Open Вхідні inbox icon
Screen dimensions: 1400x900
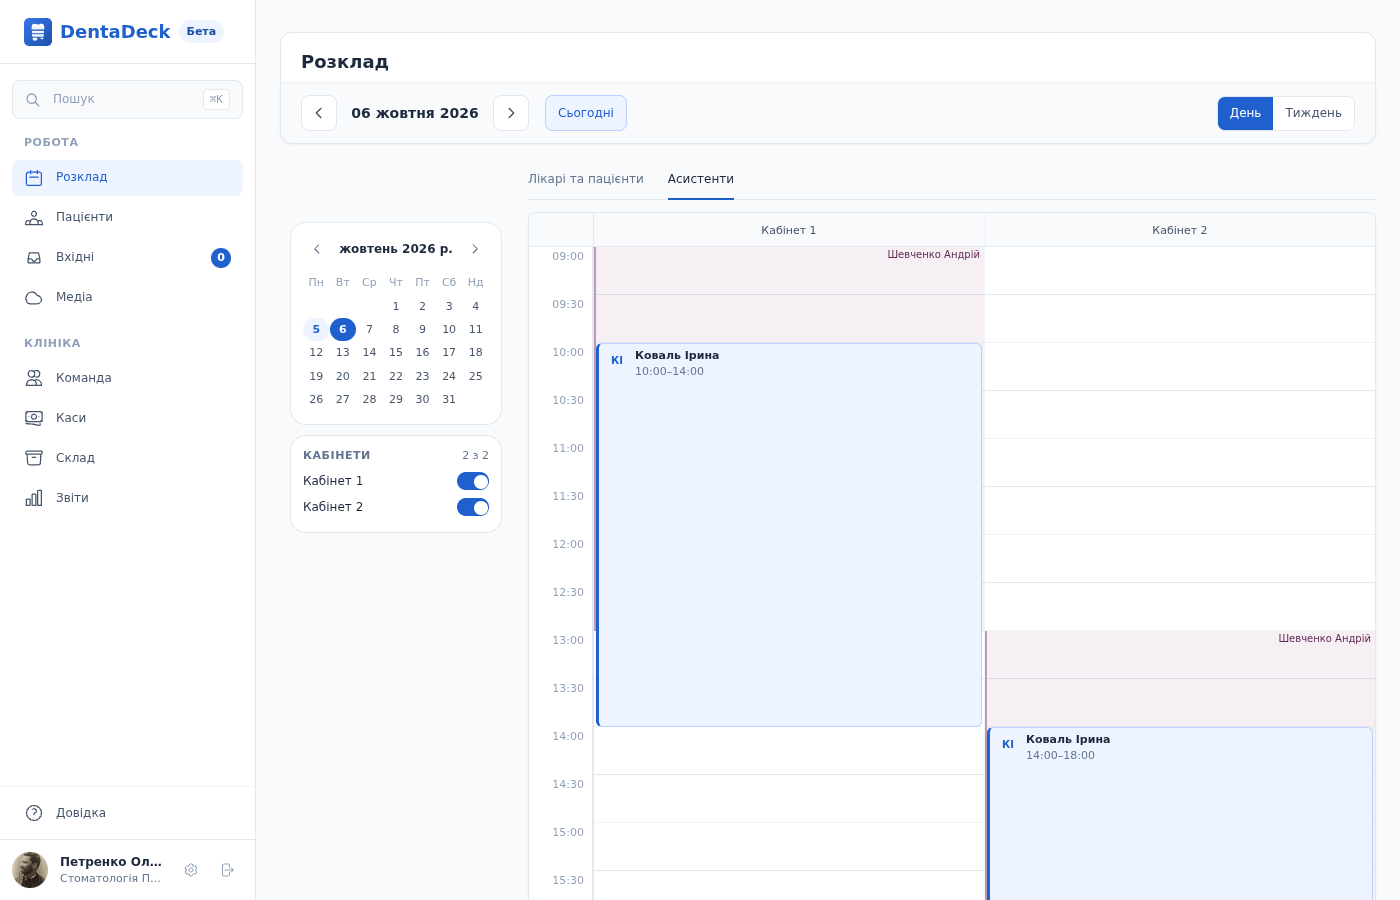coord(34,258)
